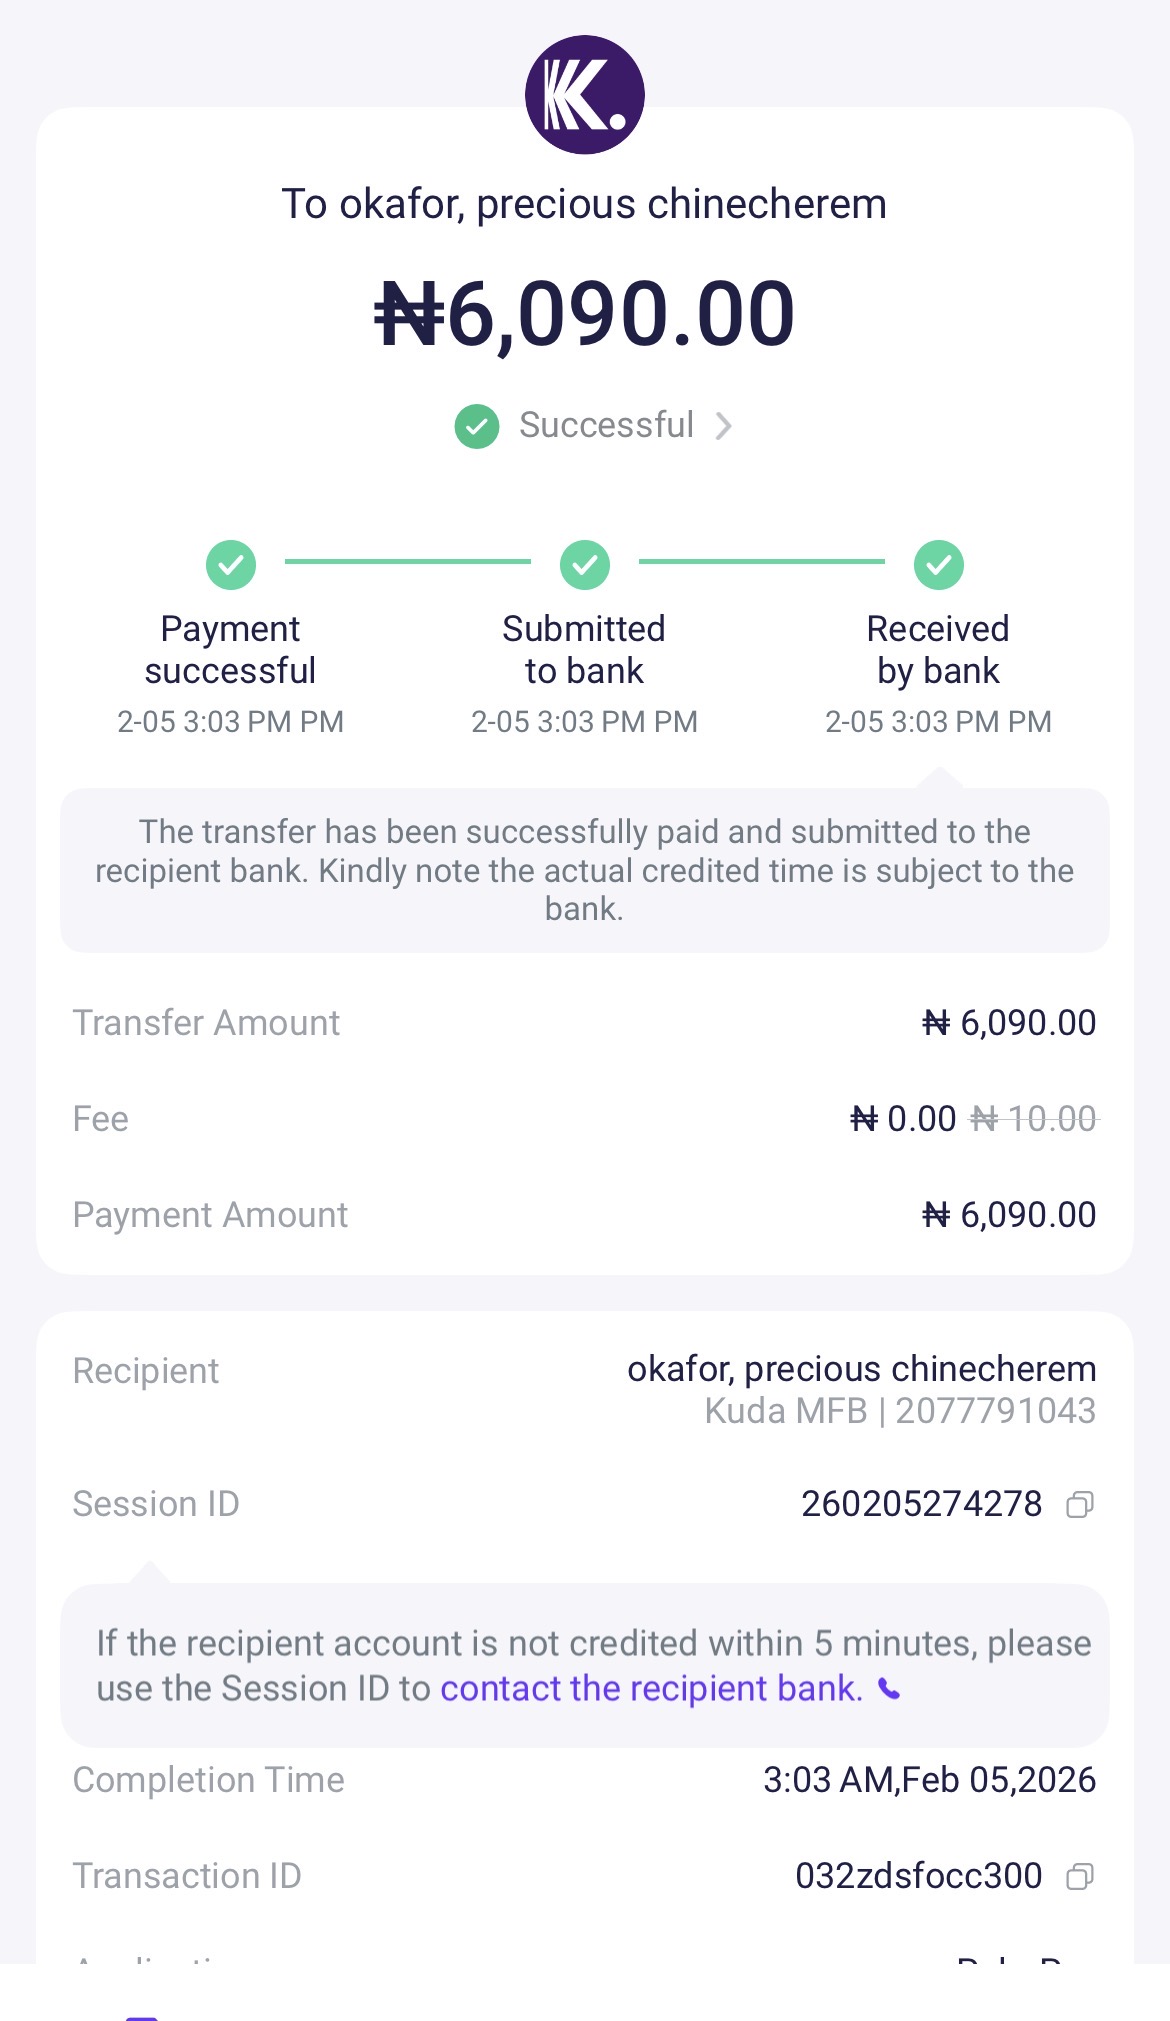Tap the Kuda MFB account number line
Image resolution: width=1170 pixels, height=2021 pixels.
(x=900, y=1411)
